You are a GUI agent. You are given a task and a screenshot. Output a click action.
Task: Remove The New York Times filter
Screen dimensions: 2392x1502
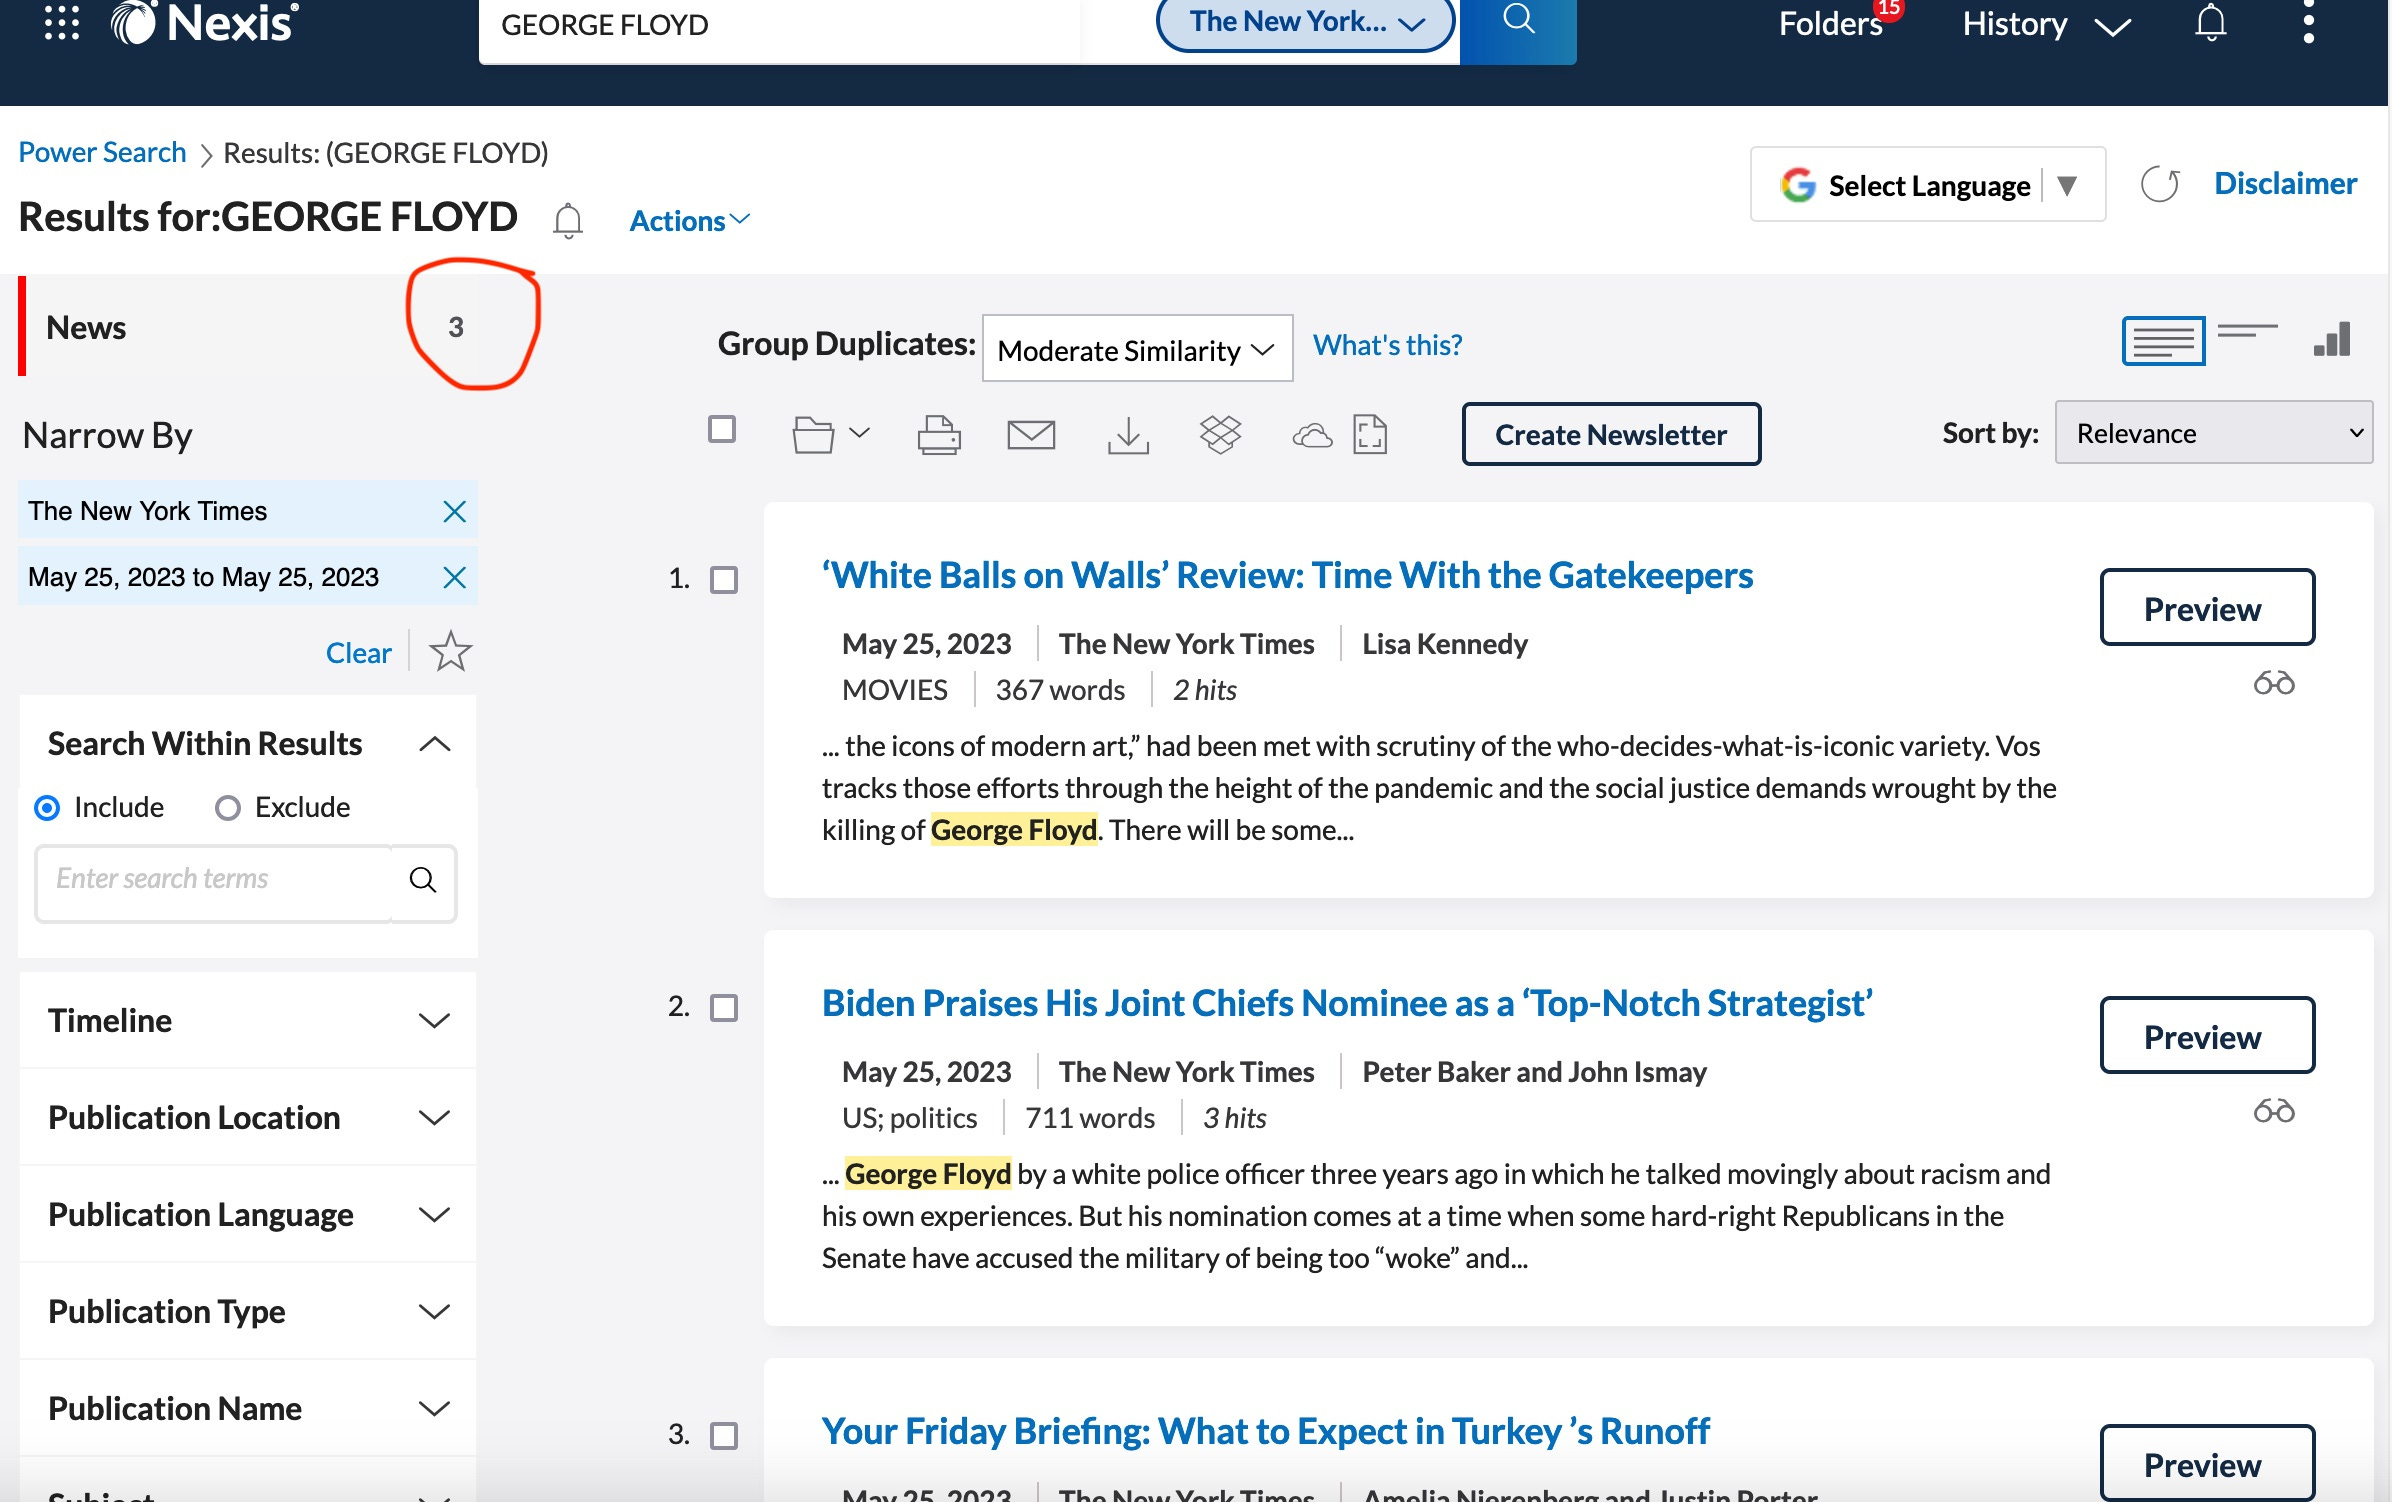454,512
